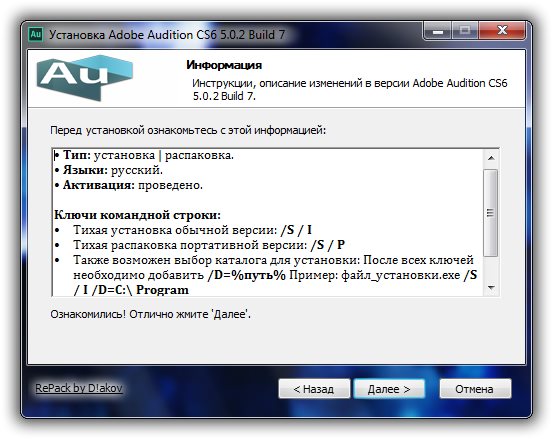This screenshot has height=439, width=553.
Task: Cancel setup with the Отмена button
Action: (475, 389)
